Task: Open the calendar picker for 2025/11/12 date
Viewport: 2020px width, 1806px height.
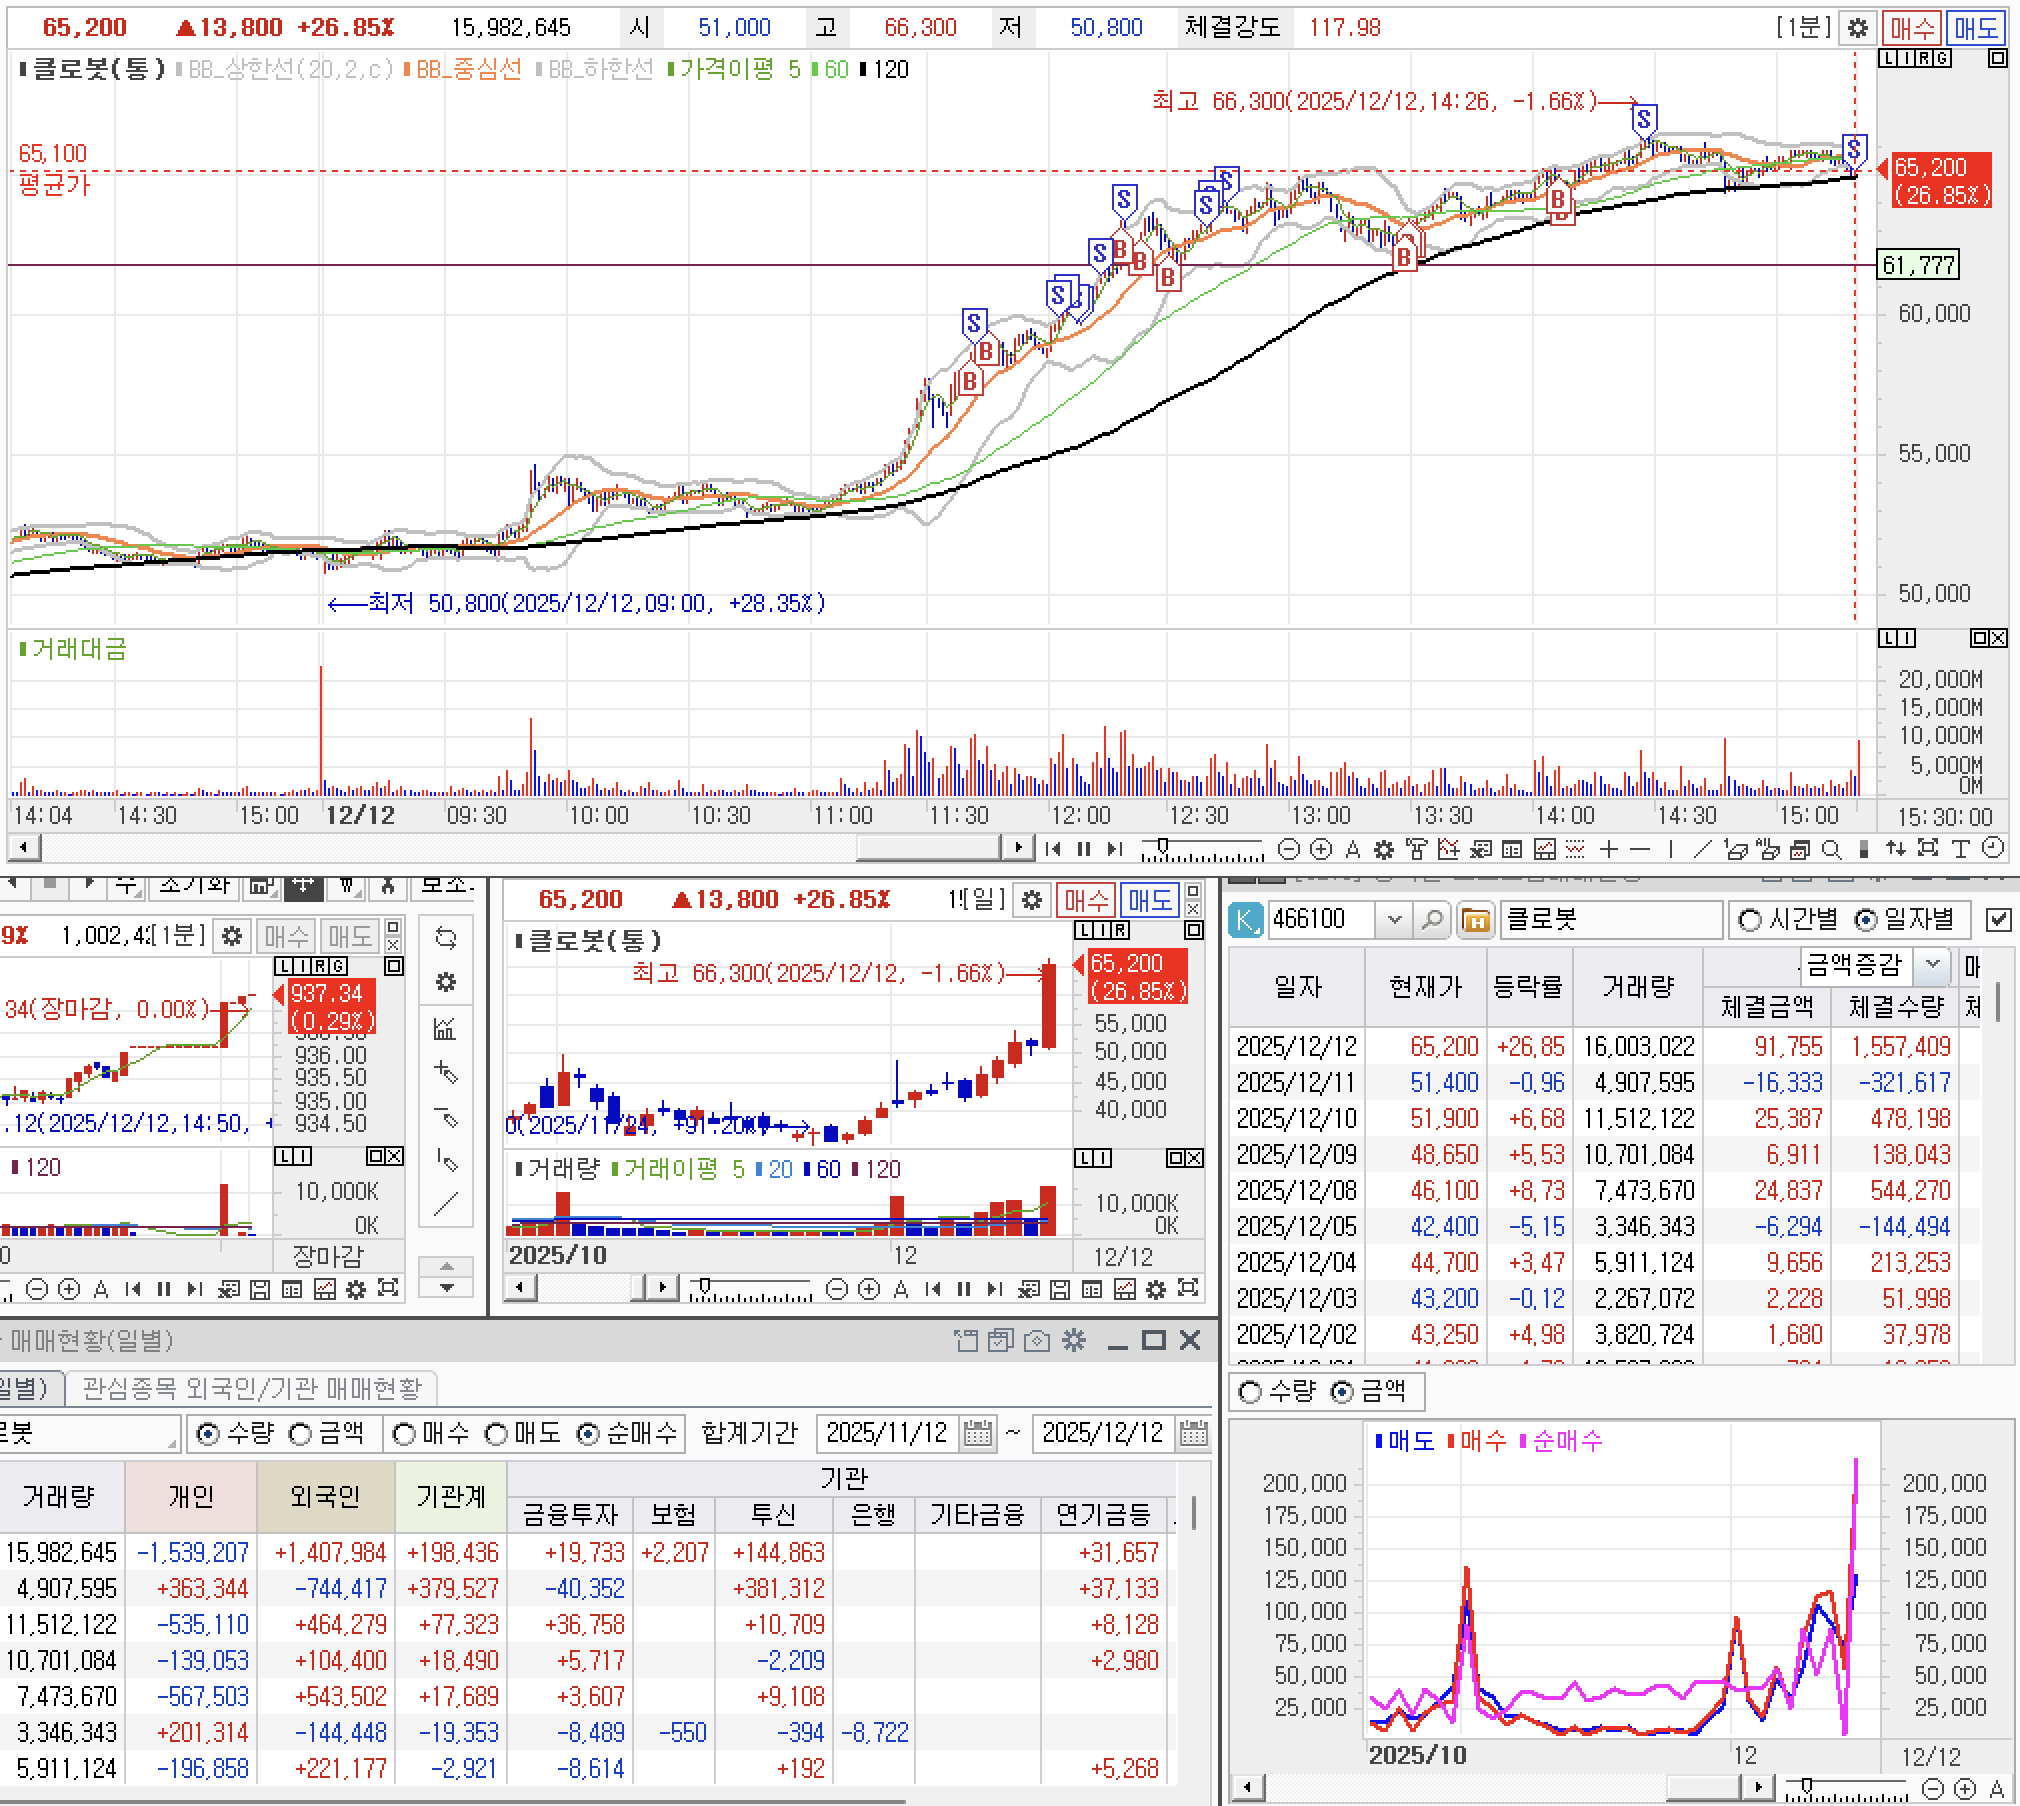Action: [978, 1434]
